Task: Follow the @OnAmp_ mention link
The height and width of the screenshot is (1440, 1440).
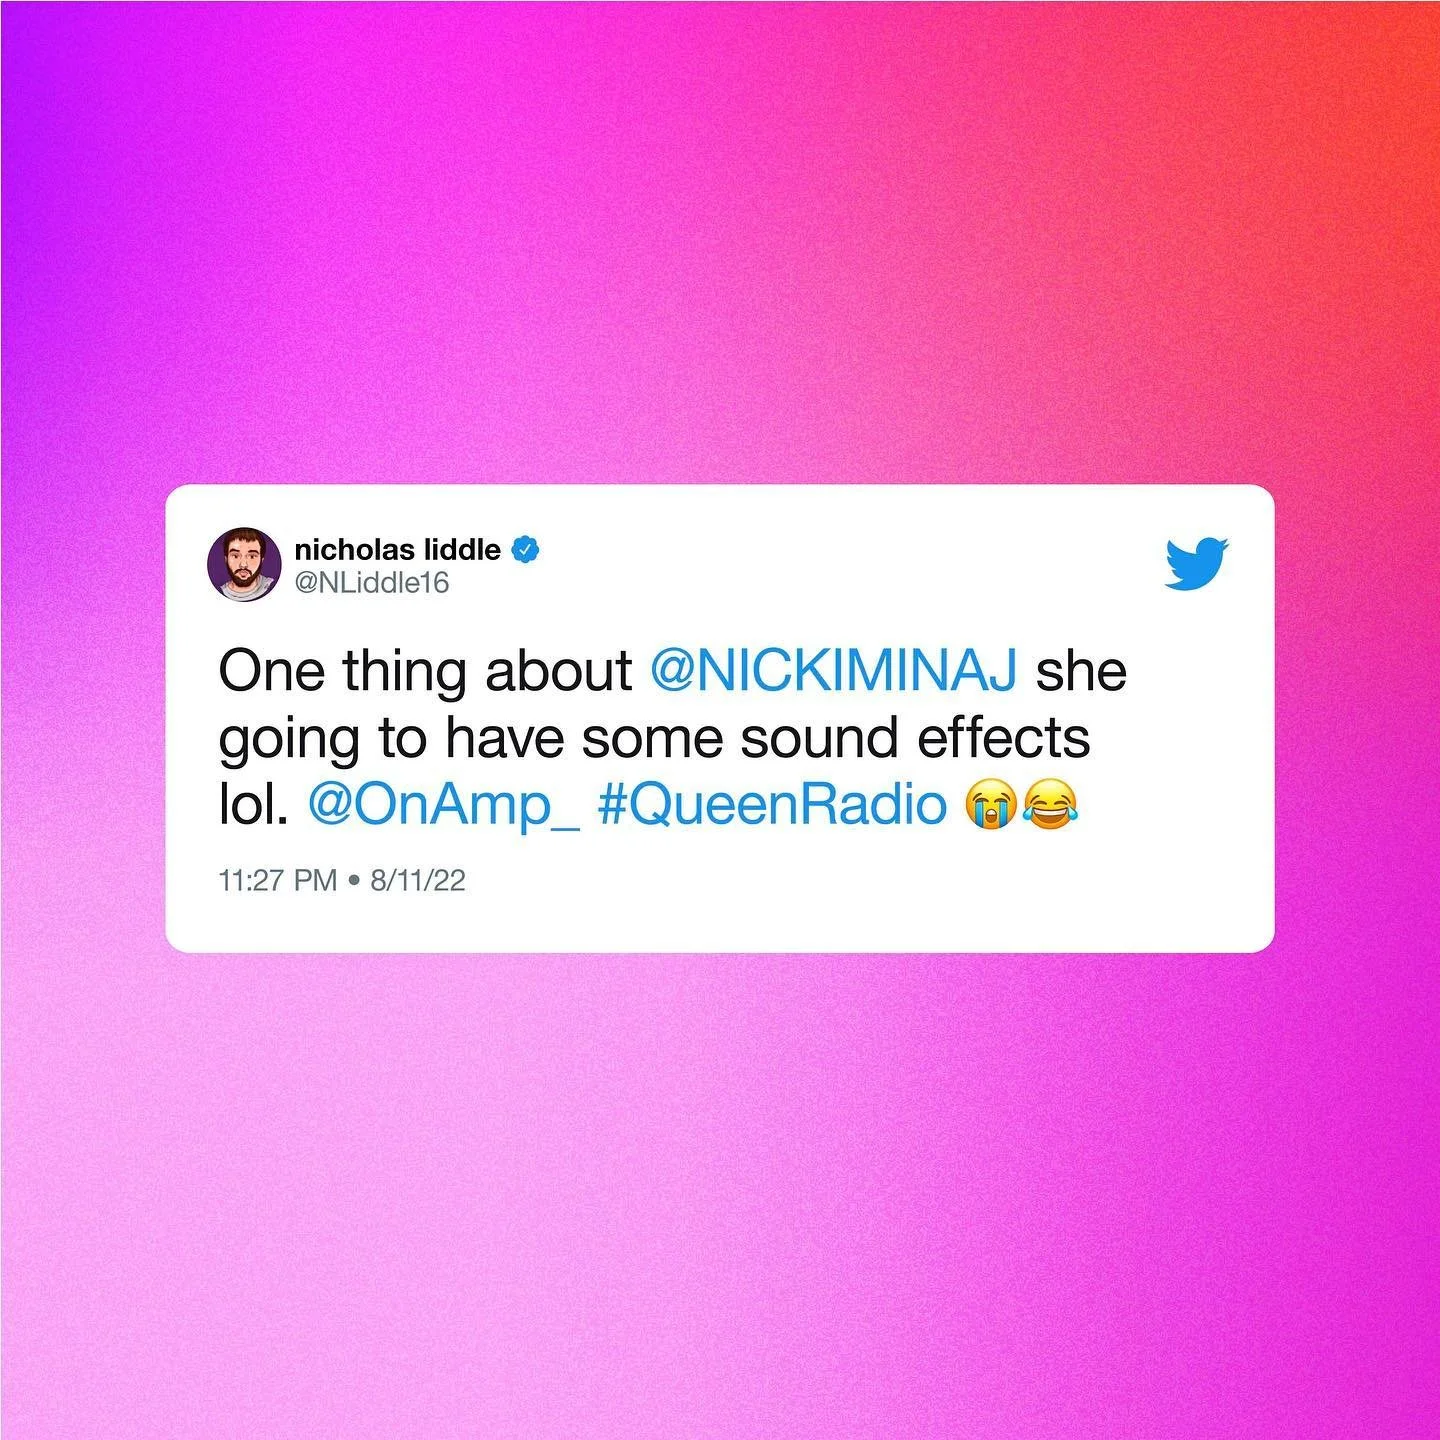Action: coord(444,805)
